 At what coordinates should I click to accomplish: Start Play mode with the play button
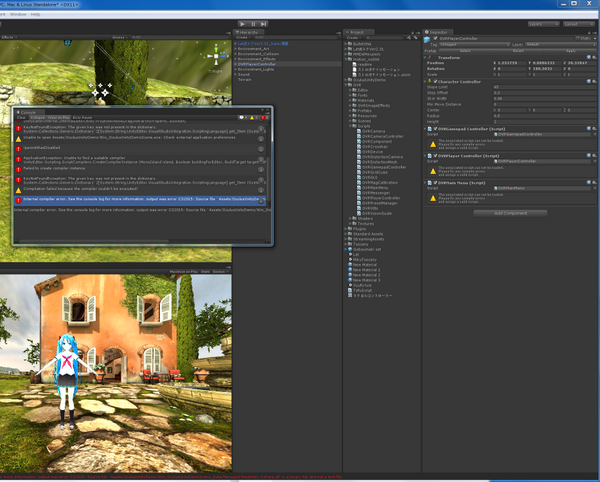point(242,24)
